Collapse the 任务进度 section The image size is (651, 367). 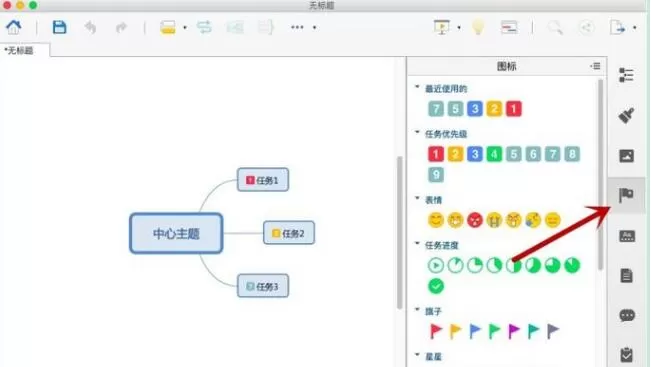coord(417,244)
